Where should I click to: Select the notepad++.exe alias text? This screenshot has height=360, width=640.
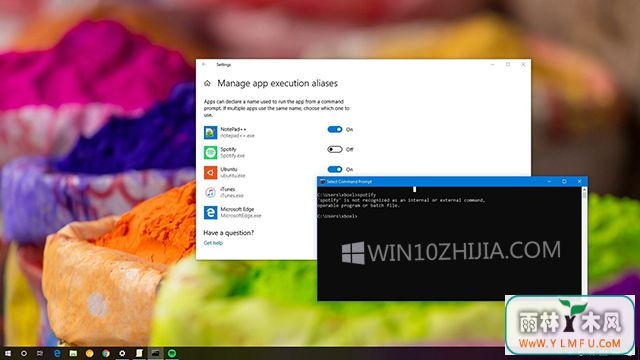[238, 136]
